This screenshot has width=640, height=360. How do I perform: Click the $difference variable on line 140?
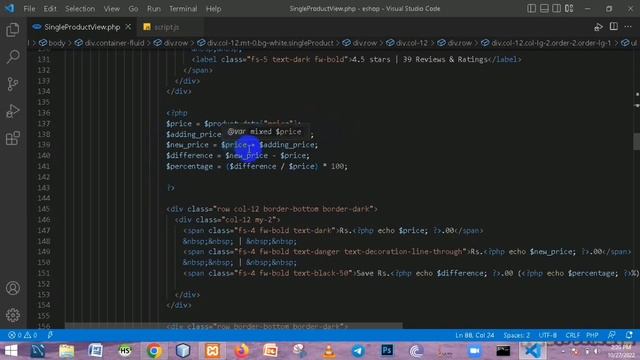(x=189, y=156)
